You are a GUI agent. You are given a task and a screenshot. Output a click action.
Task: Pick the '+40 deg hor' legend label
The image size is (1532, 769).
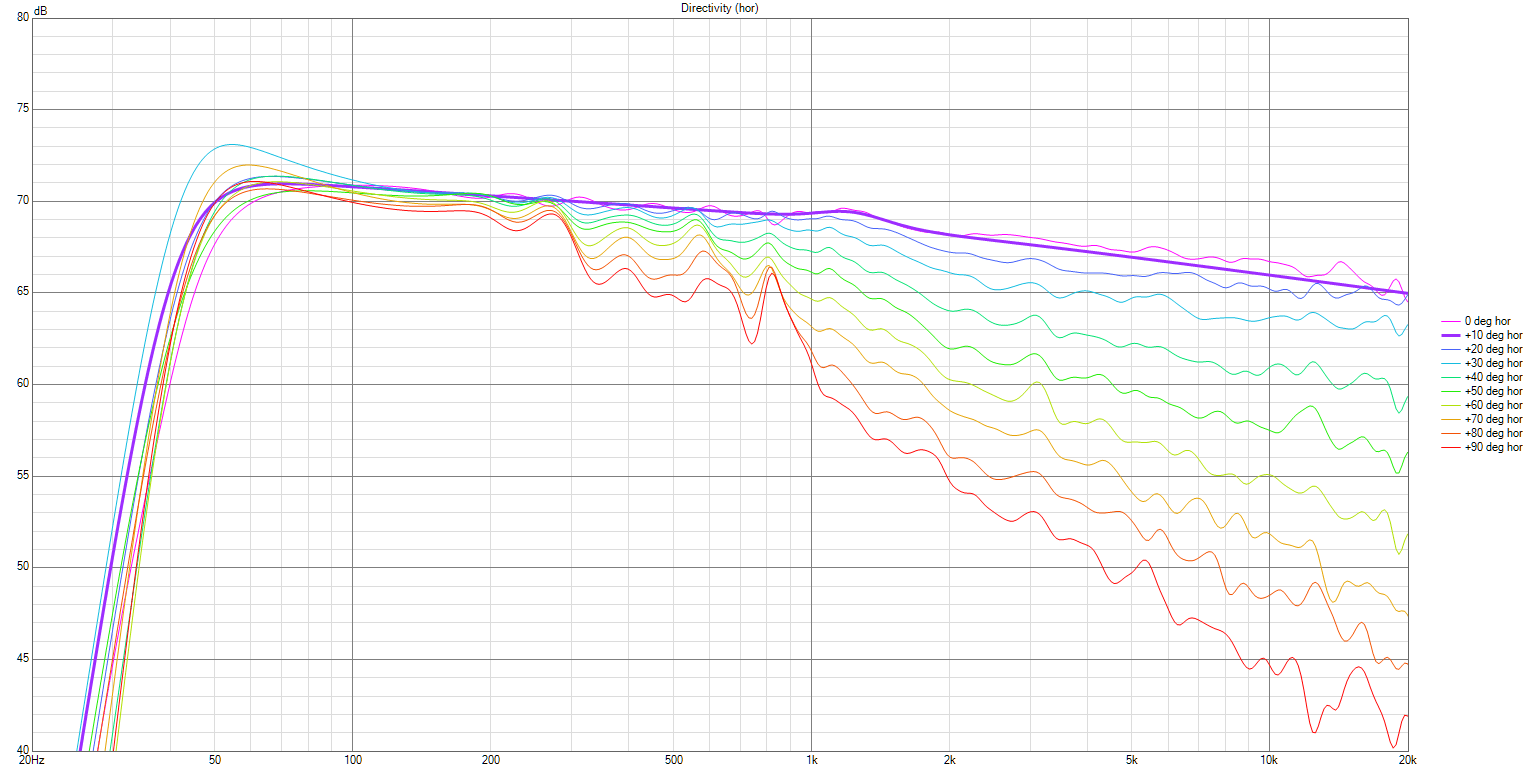click(1493, 377)
